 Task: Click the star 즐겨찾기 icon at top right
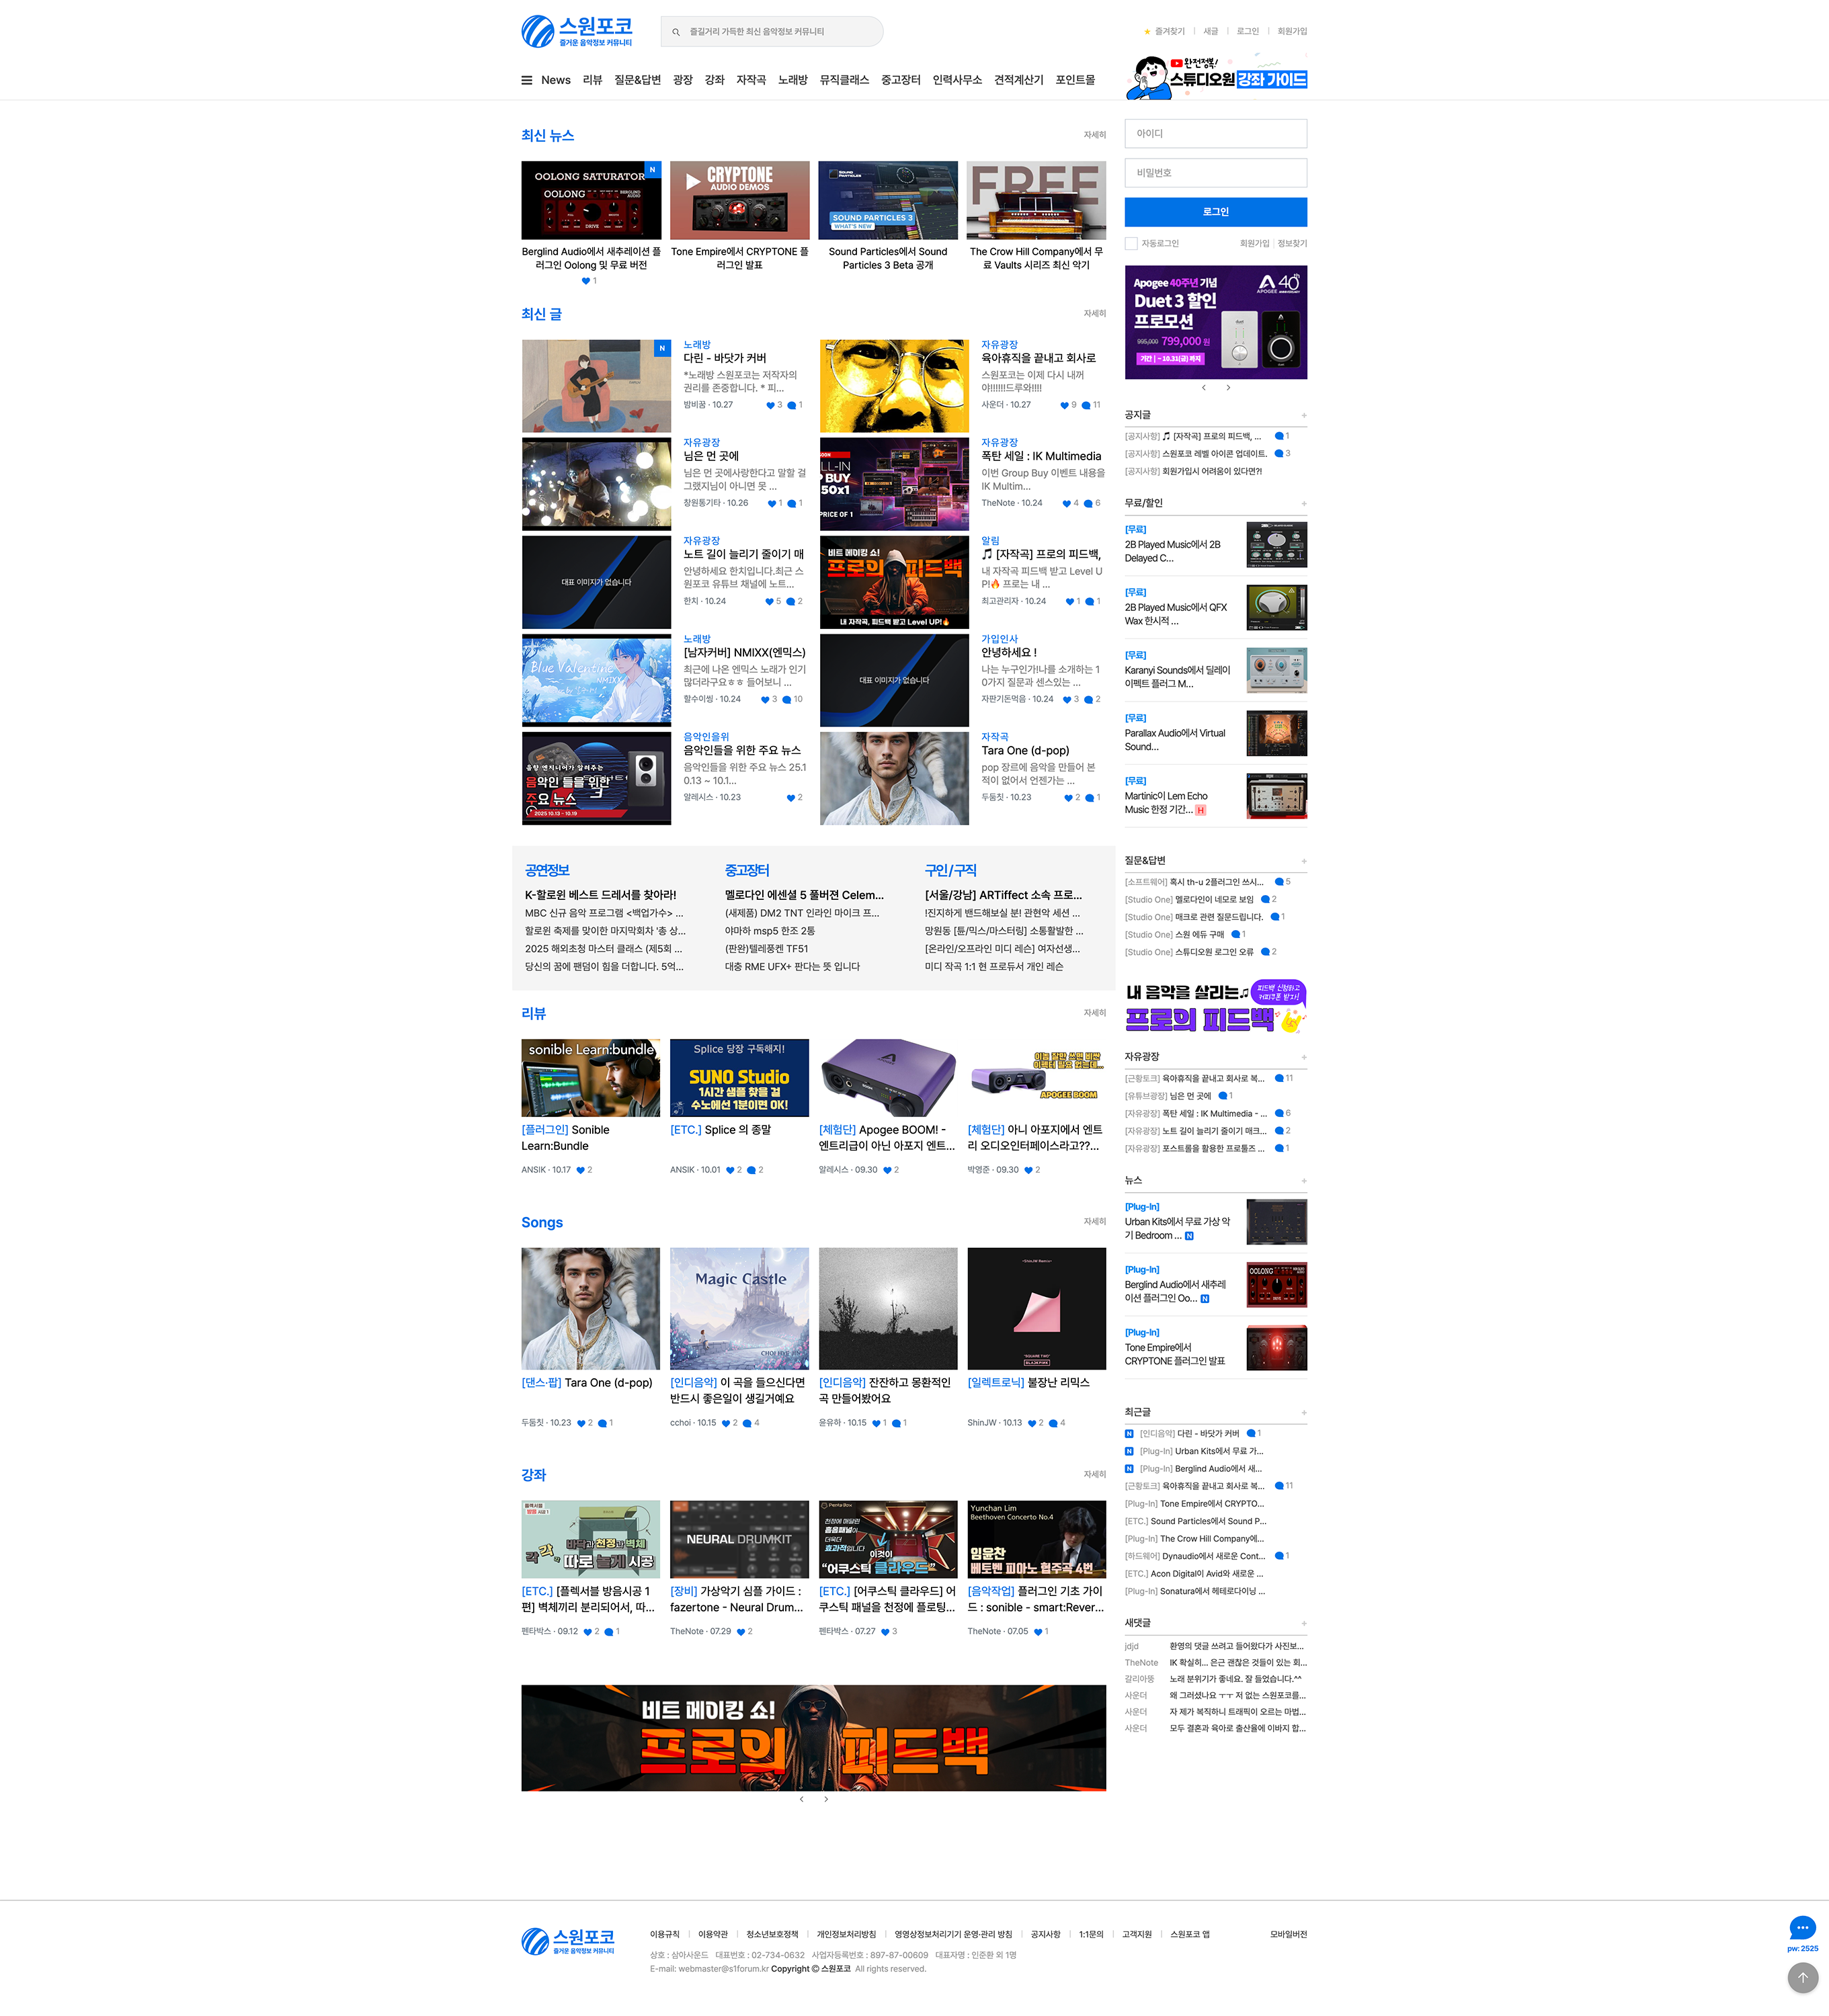1147,32
